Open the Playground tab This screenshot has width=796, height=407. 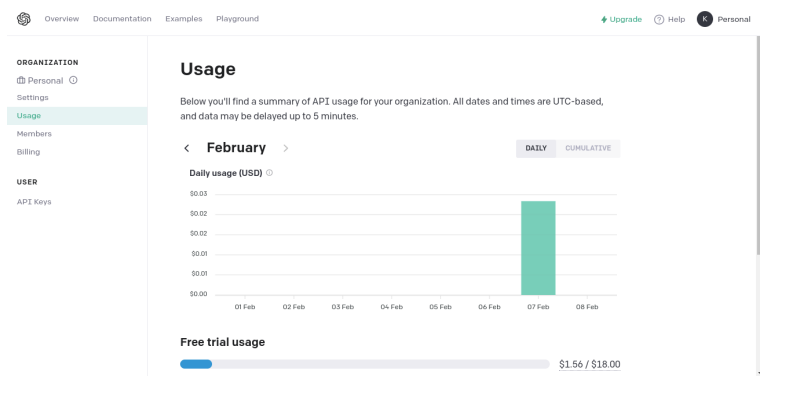tap(237, 19)
